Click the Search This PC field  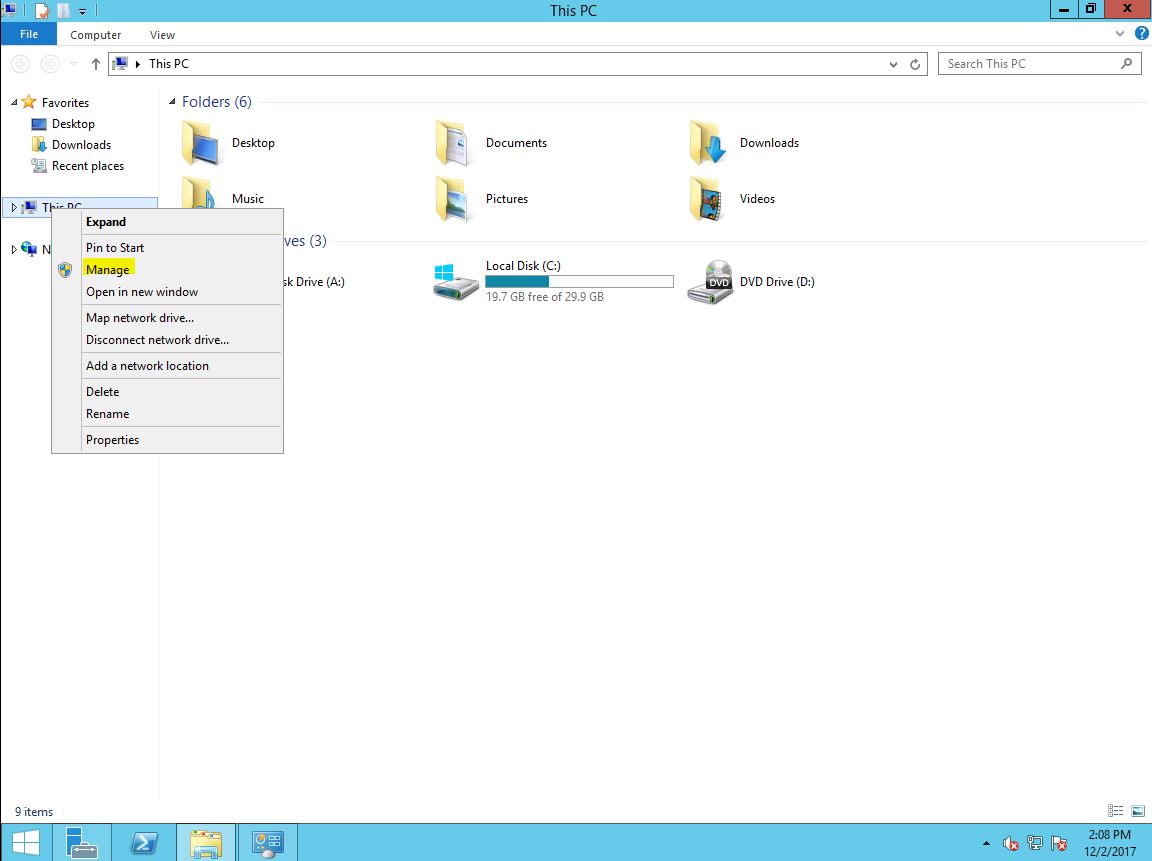click(x=1030, y=64)
